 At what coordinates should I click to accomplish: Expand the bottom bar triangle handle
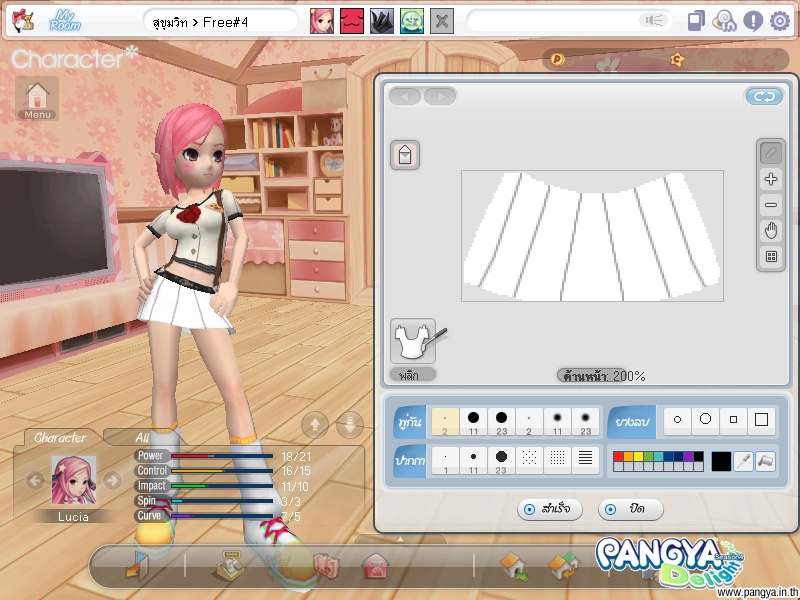(x=400, y=539)
